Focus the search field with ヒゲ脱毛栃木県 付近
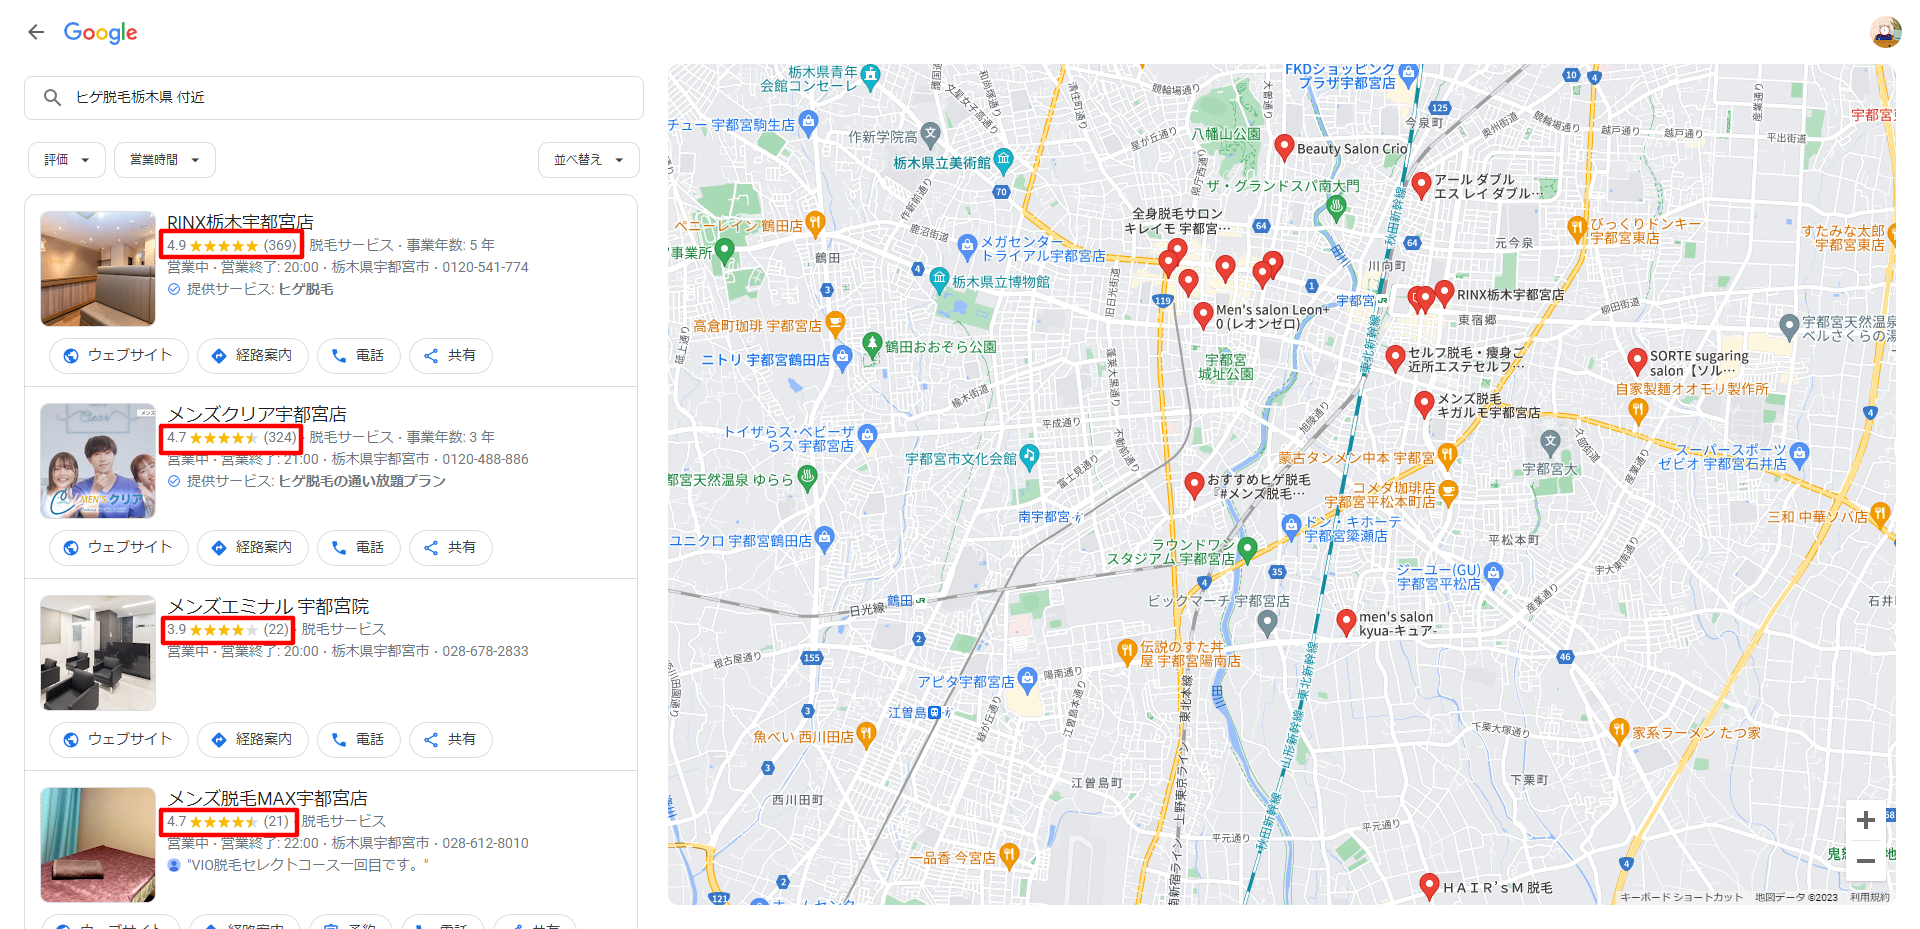Screen dimensions: 1920x929 (x=334, y=98)
